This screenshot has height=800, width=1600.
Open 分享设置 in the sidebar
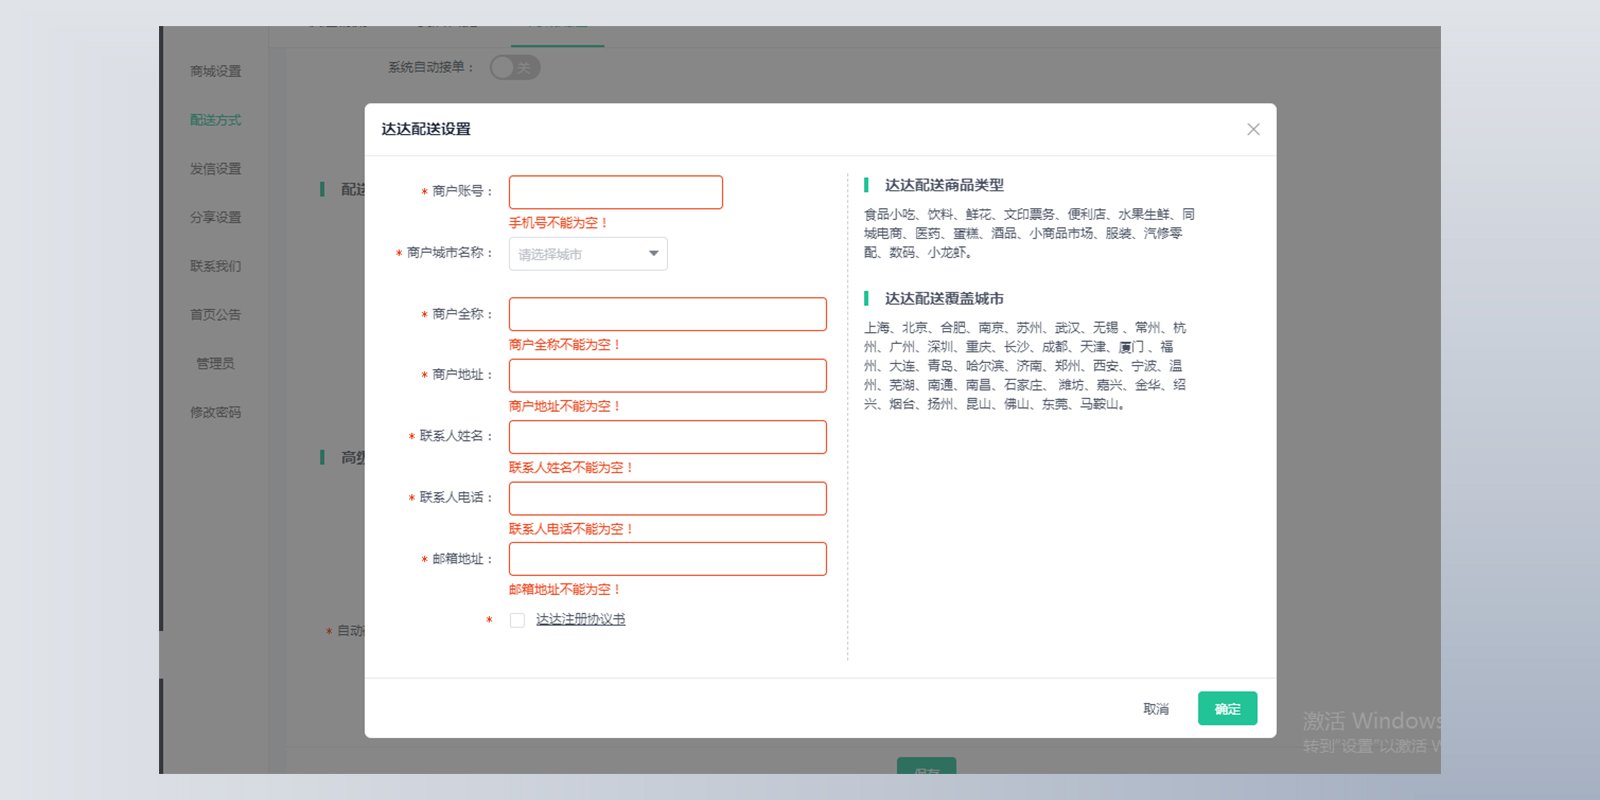215,217
